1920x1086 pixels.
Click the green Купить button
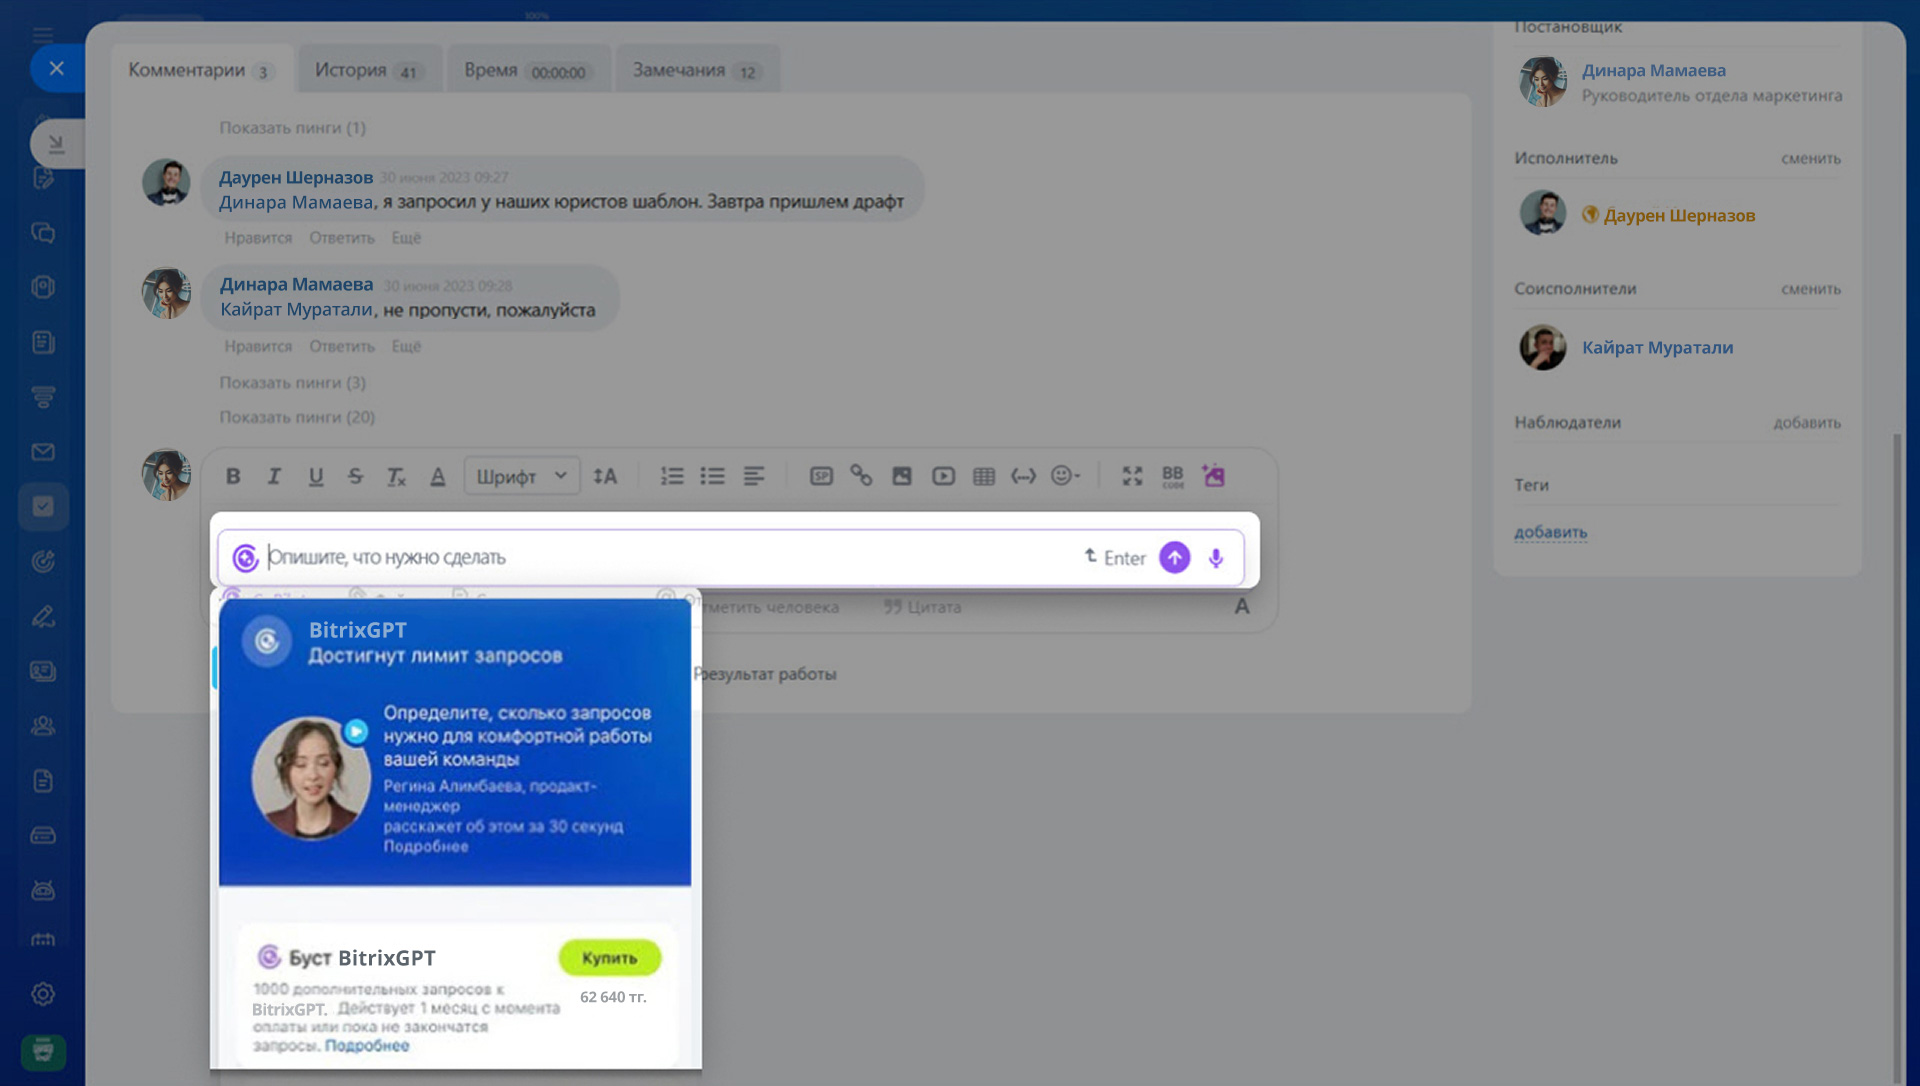point(609,958)
